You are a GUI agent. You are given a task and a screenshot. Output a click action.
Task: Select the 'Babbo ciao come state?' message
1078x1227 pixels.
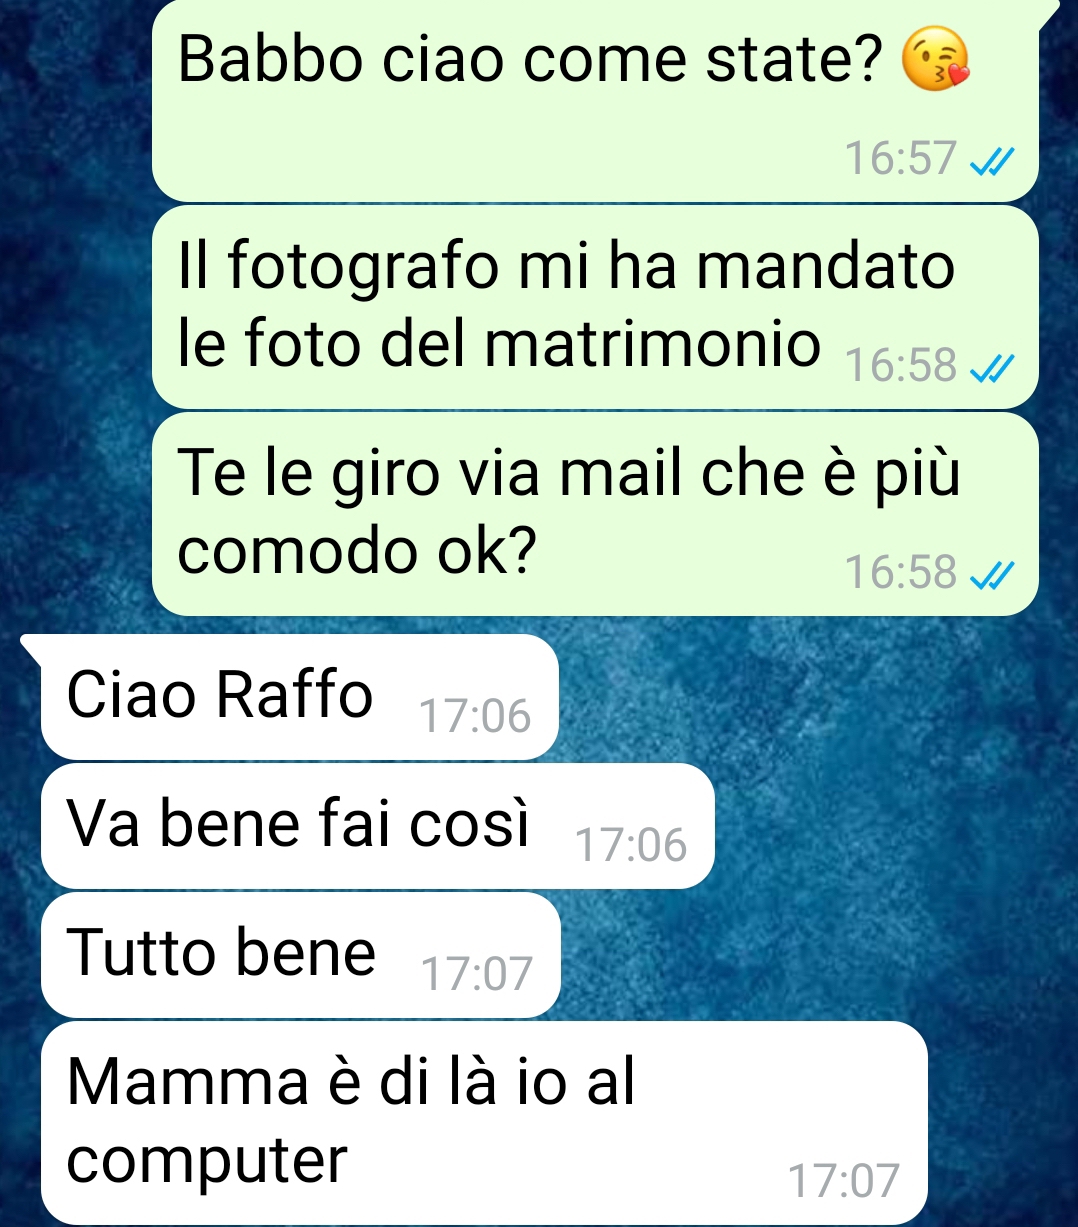point(595,100)
